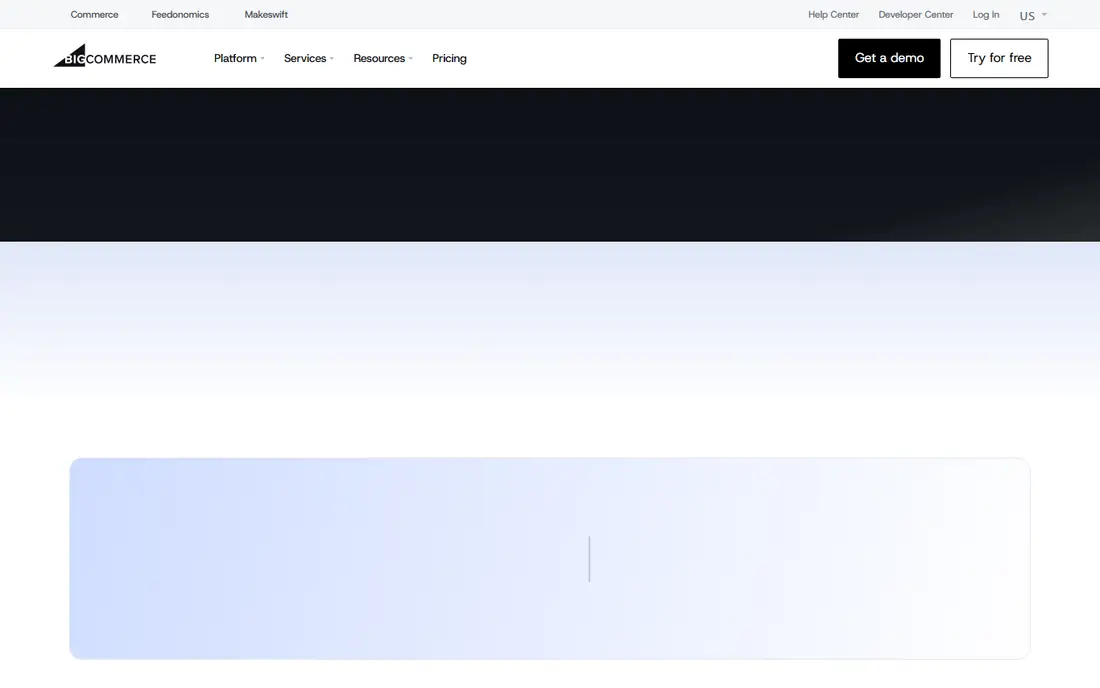The image size is (1100, 688).
Task: Click the BigCommerce logo
Action: [x=105, y=56]
